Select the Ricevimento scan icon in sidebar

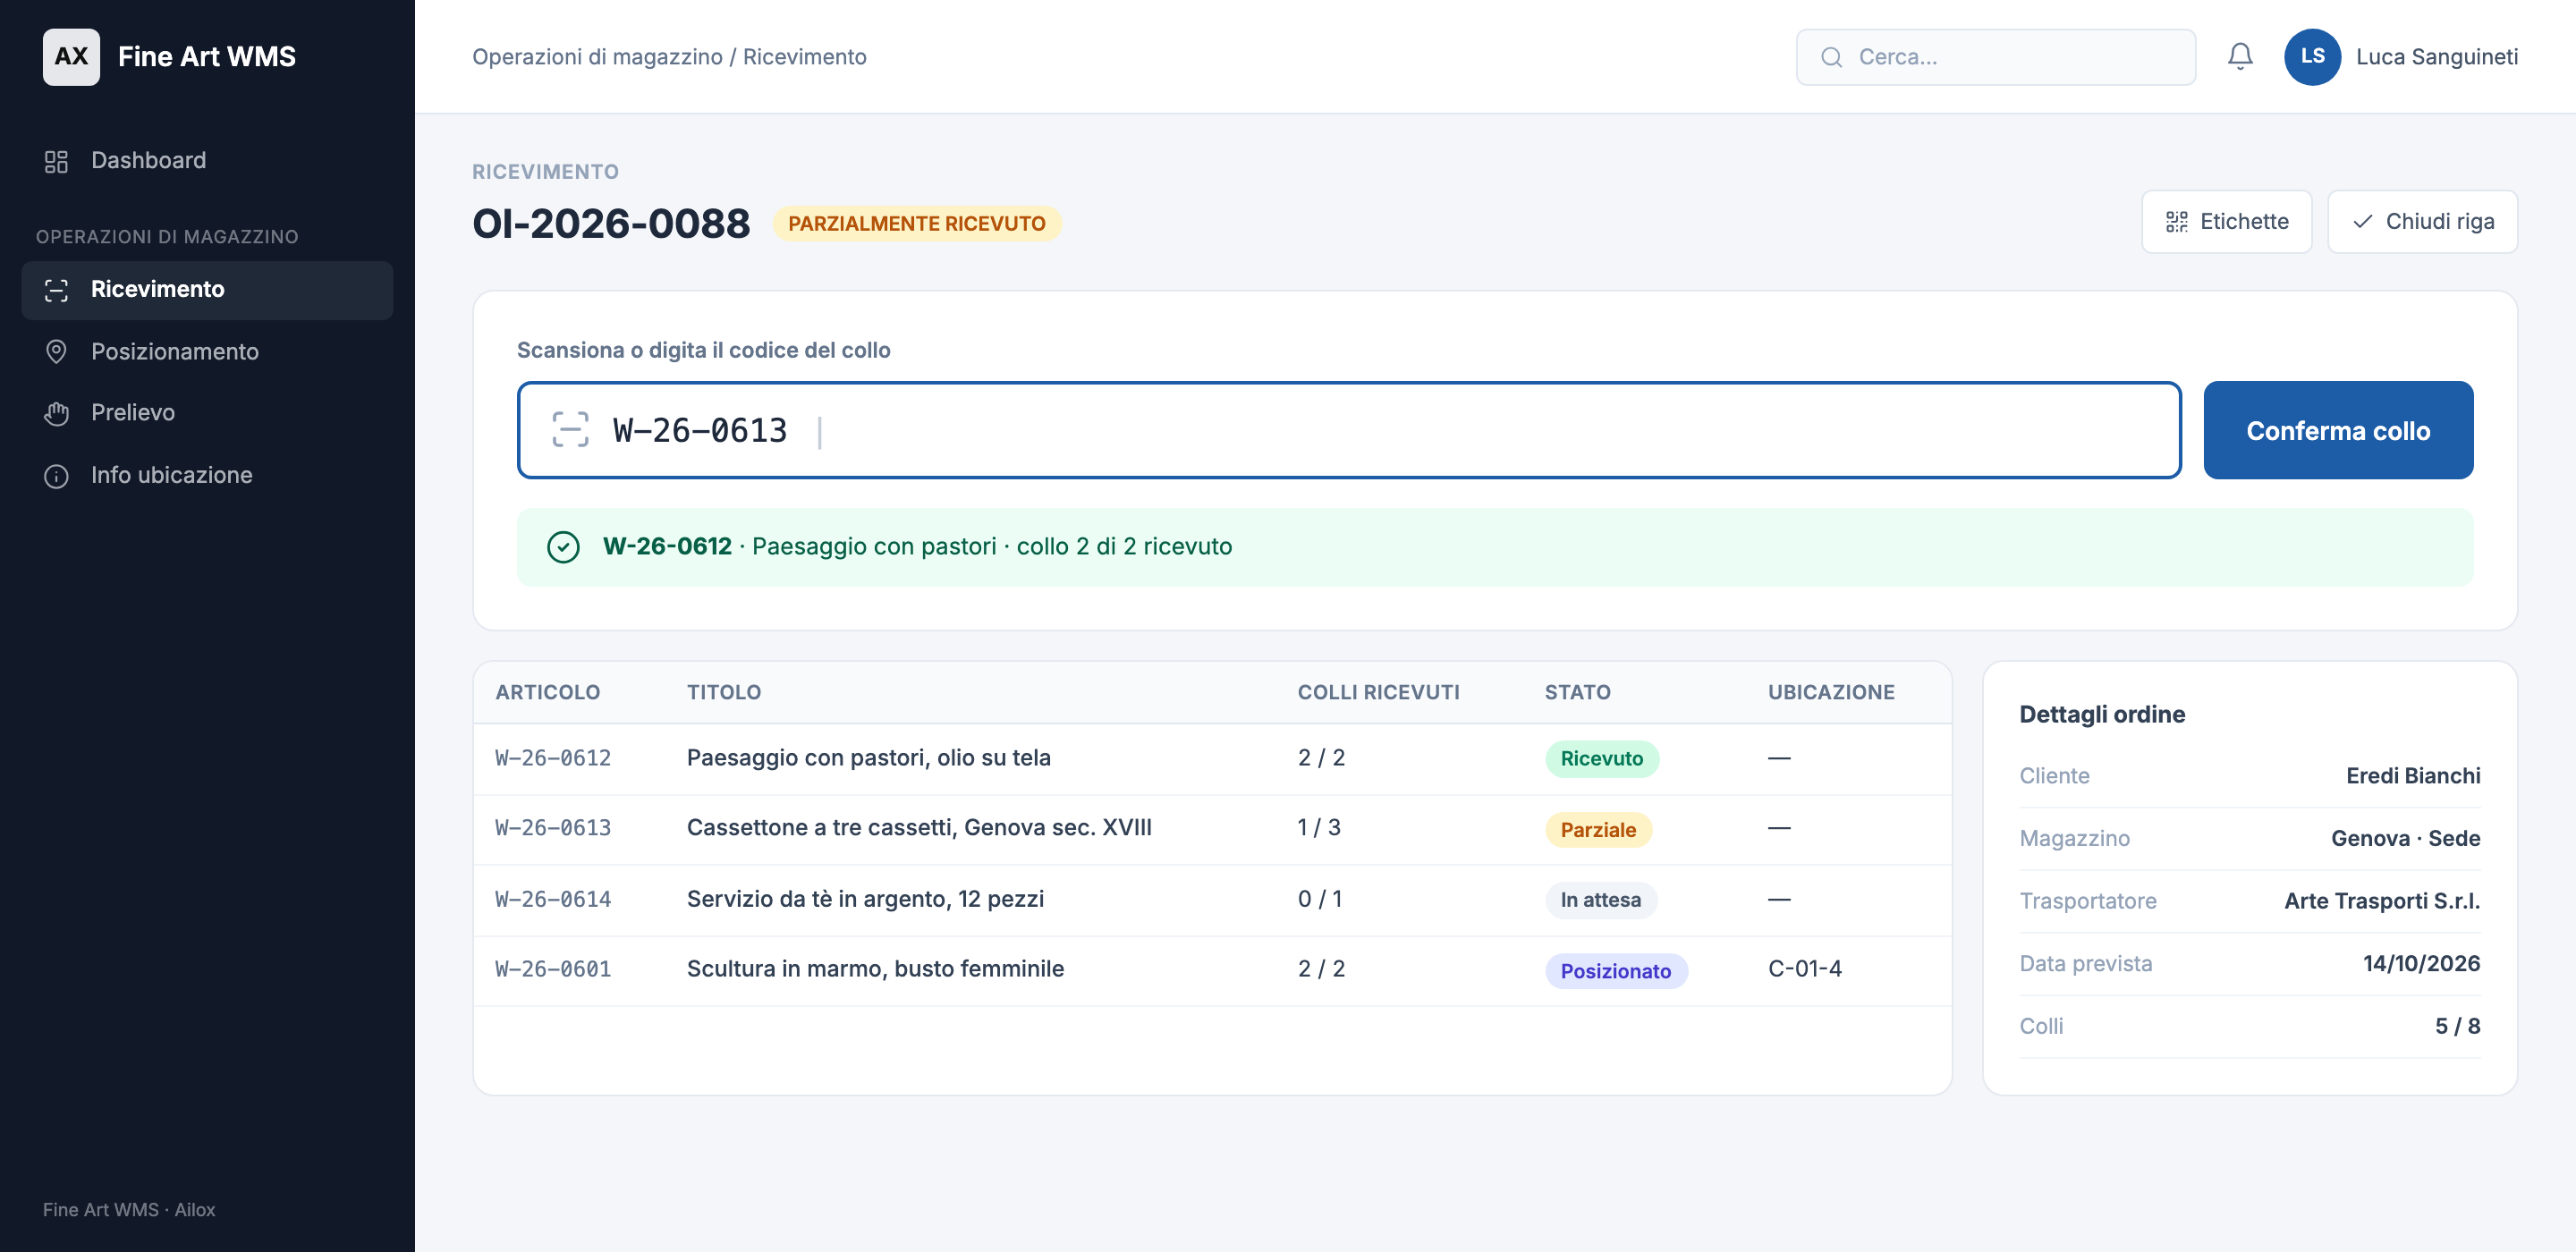56,290
